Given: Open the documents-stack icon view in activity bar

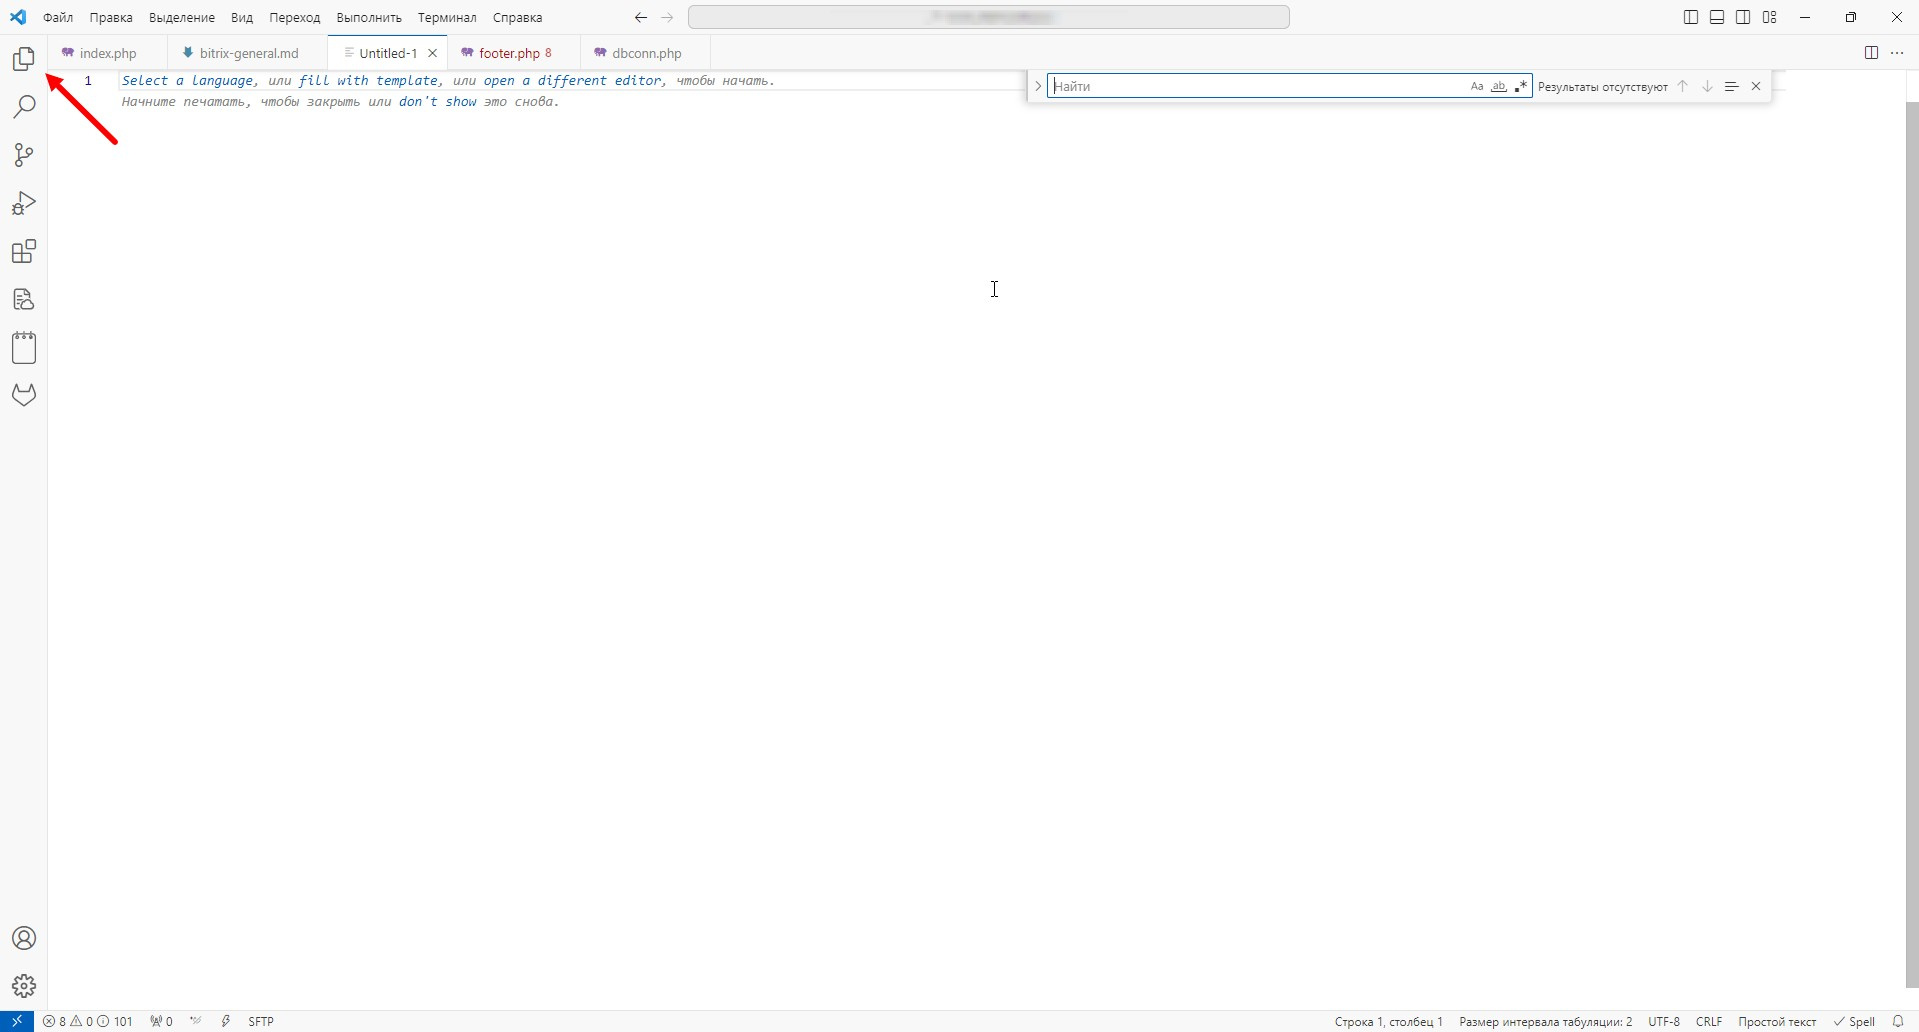Looking at the screenshot, I should coord(24,299).
